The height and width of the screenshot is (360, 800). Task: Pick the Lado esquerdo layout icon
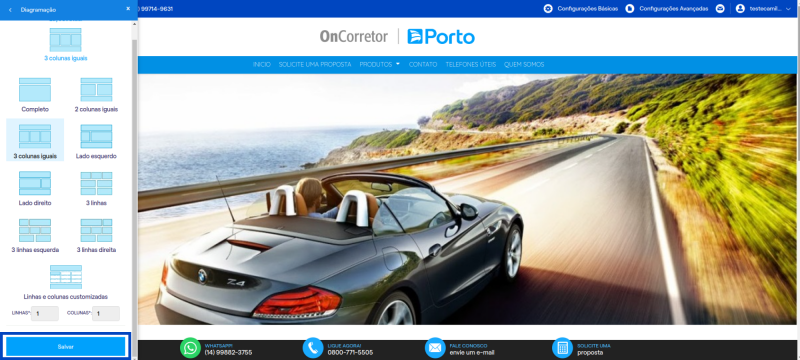coord(96,136)
